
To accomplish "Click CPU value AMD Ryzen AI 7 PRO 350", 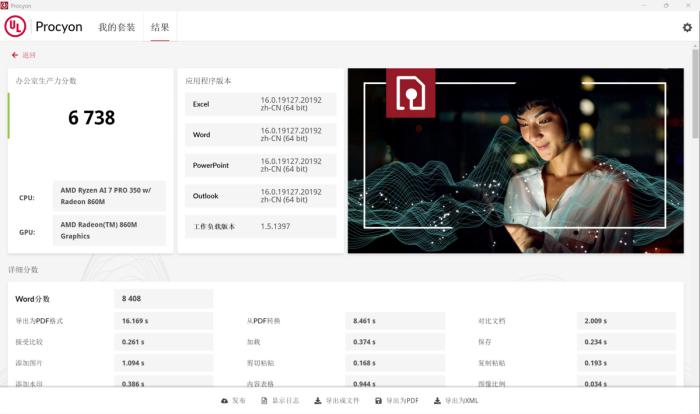I will (x=109, y=196).
